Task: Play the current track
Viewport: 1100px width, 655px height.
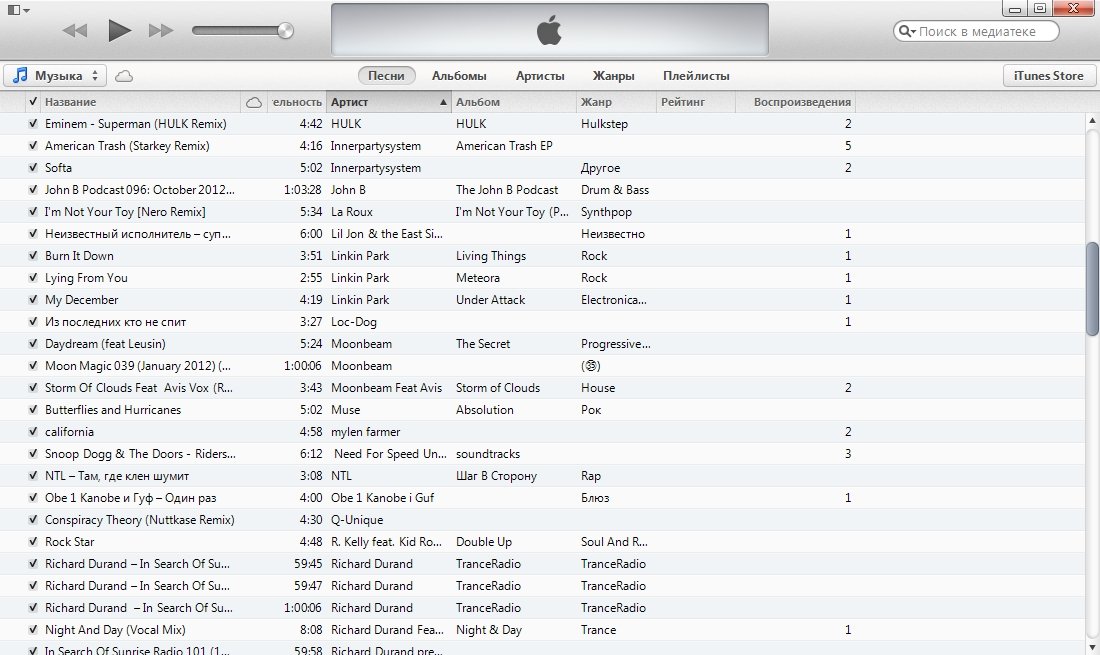Action: tap(119, 30)
